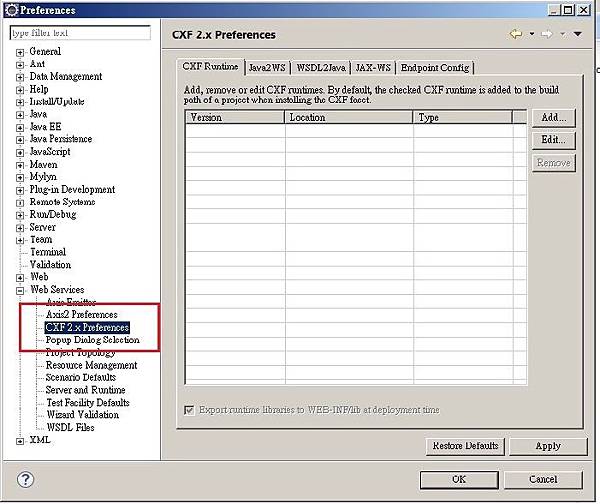600x504 pixels.
Task: Open the JAX-WS tab
Action: (x=373, y=68)
